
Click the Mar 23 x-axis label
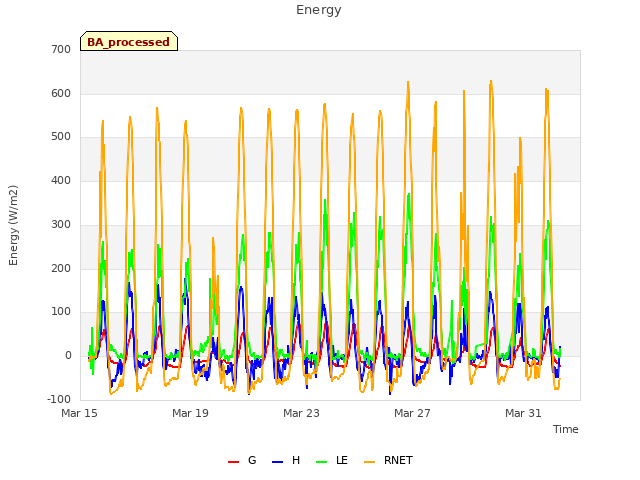(302, 413)
